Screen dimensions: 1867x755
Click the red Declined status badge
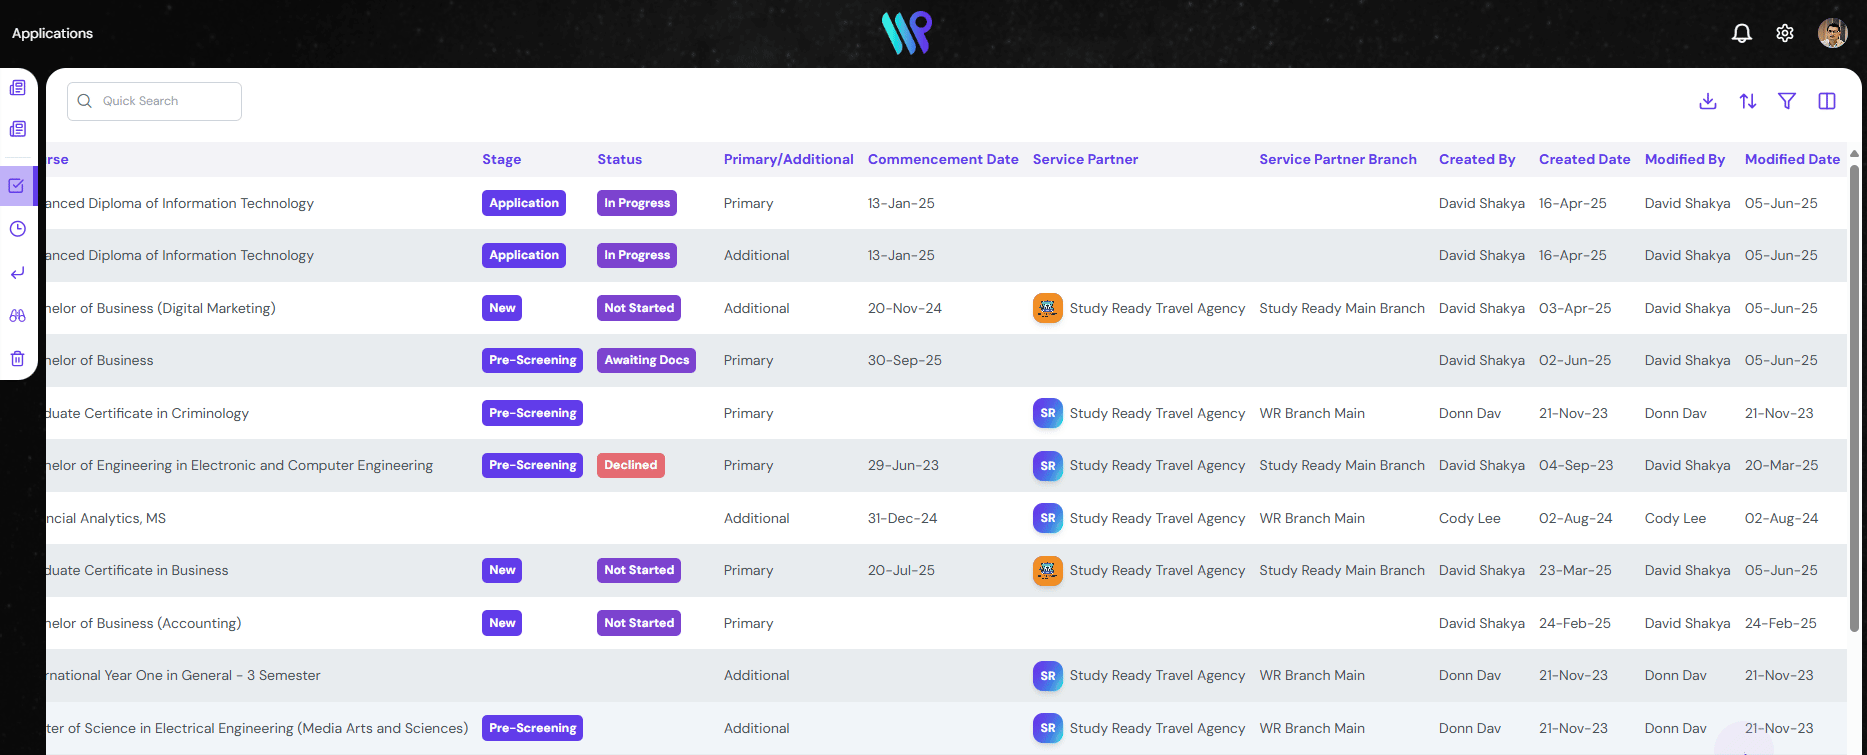630,465
